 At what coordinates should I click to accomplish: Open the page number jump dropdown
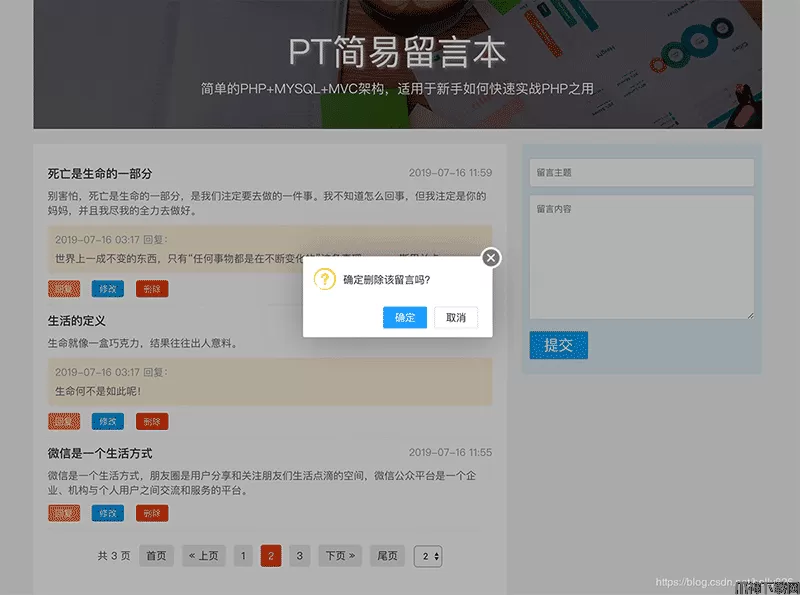point(428,556)
